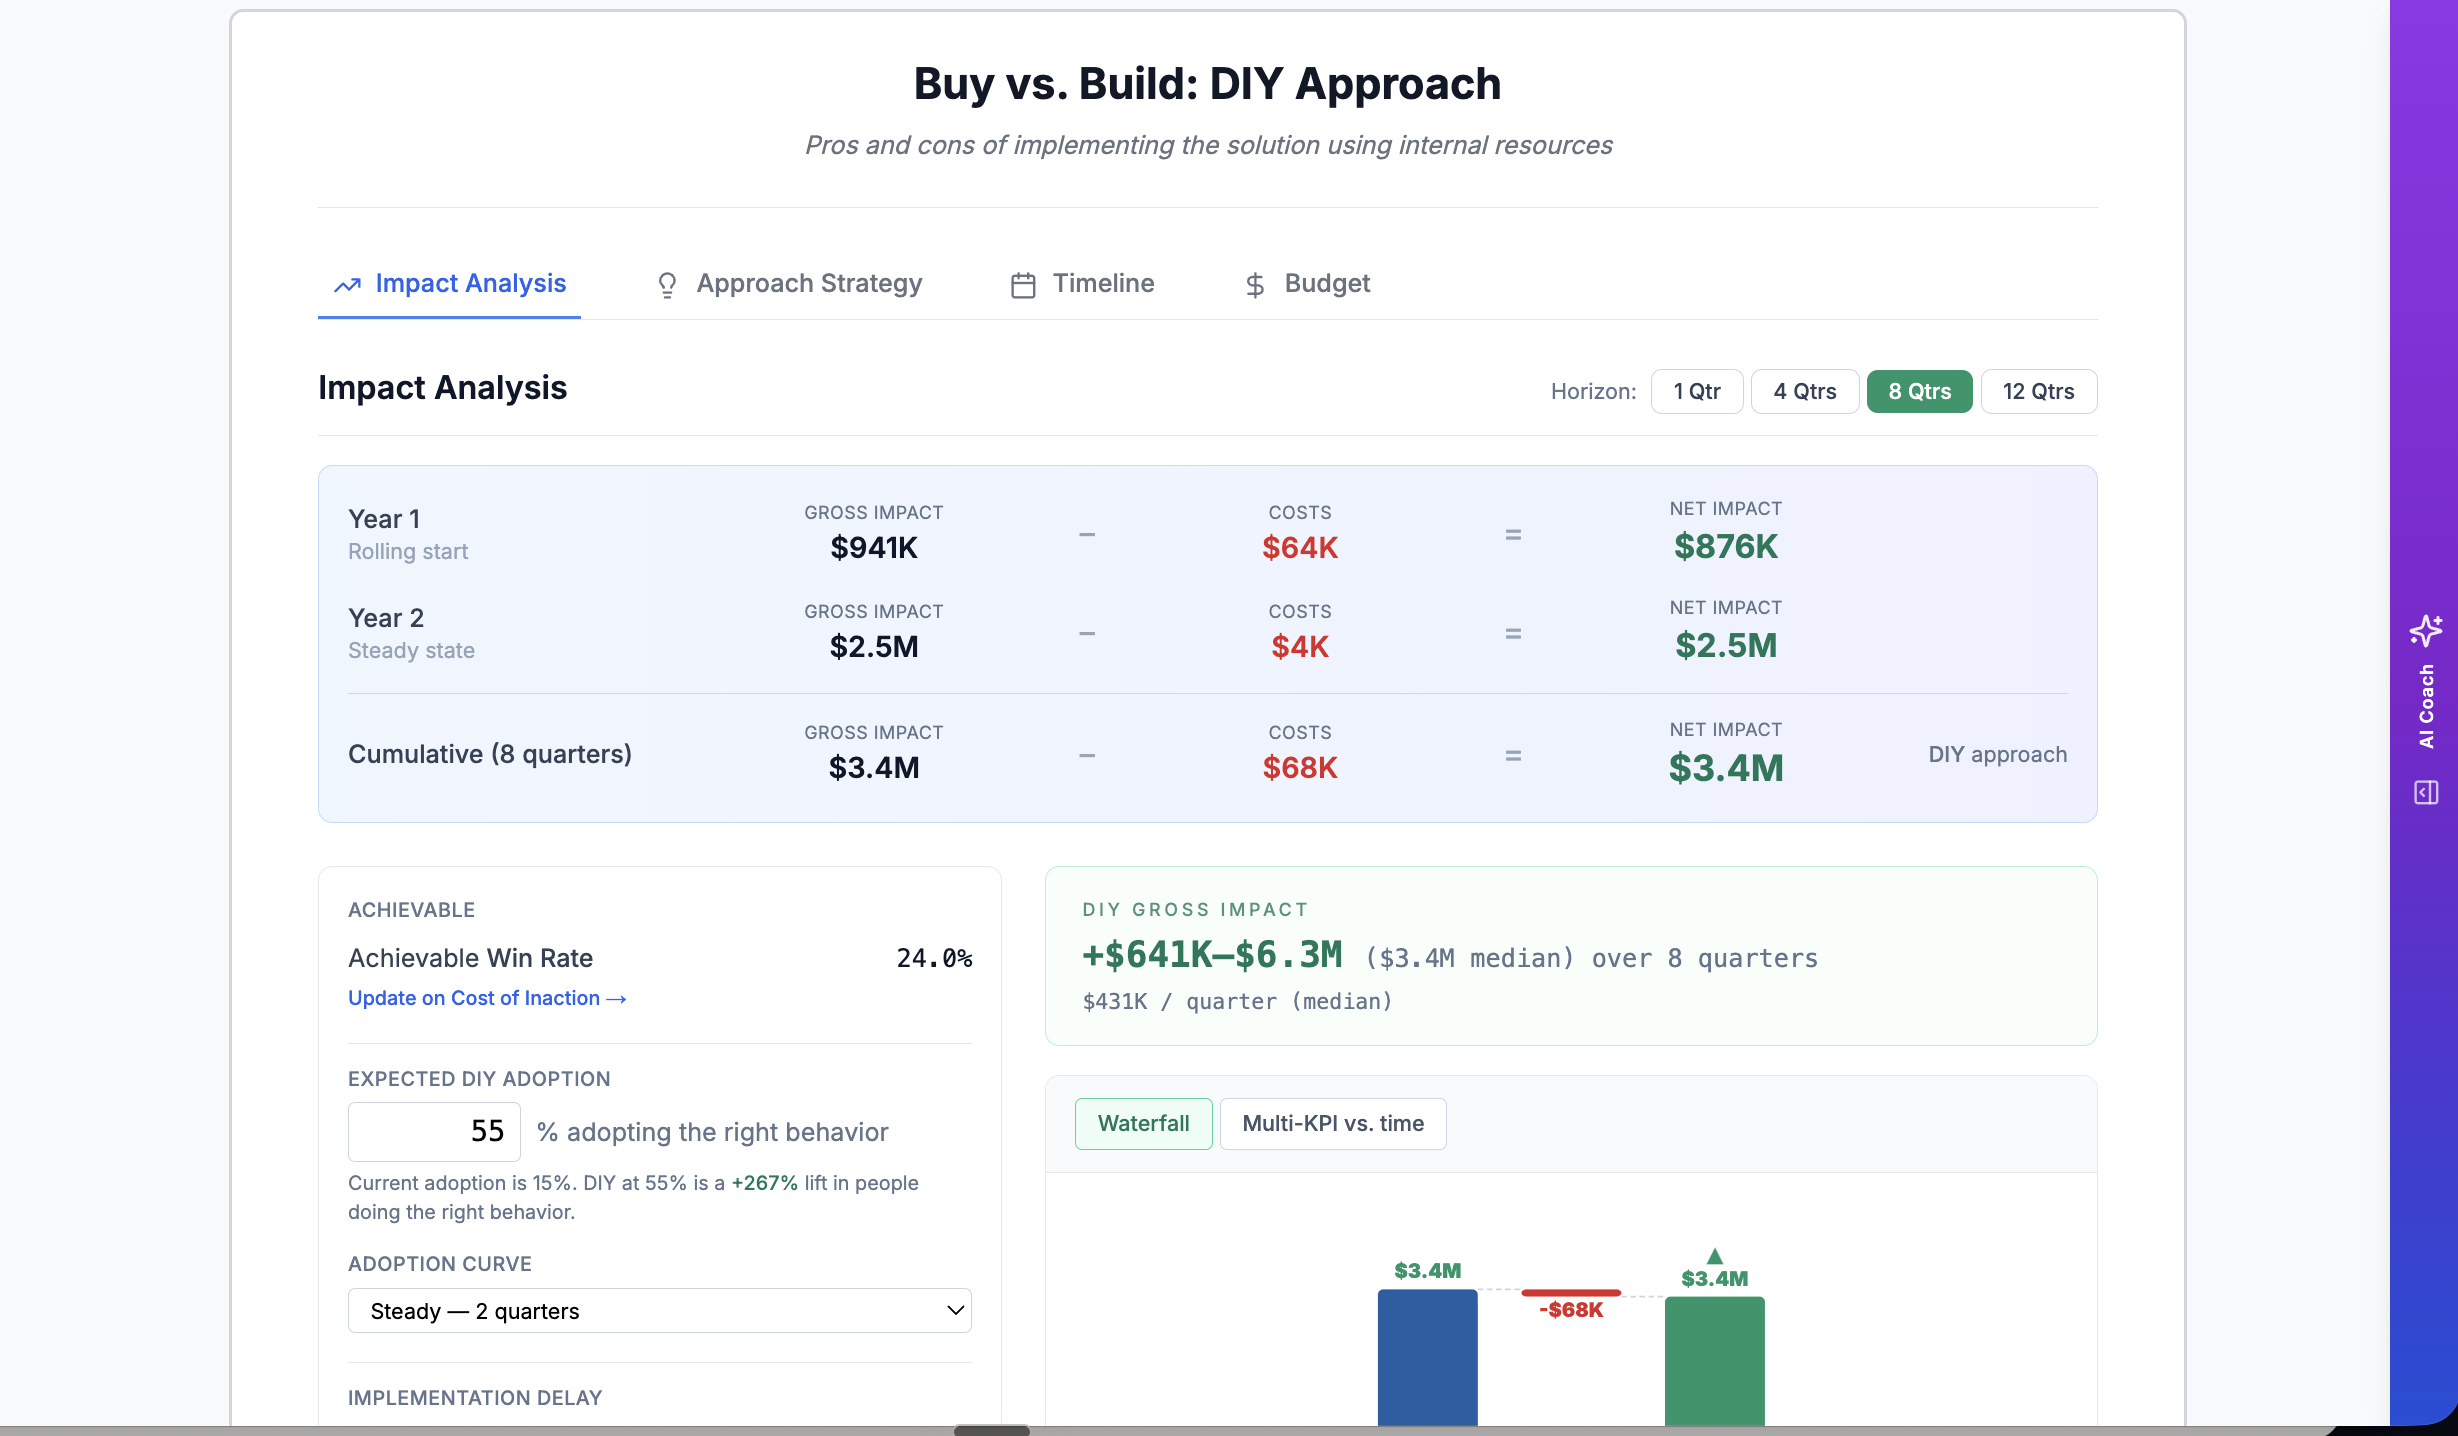The height and width of the screenshot is (1436, 2458).
Task: Click the +$641K–$6.3M gross impact range
Action: point(1212,956)
